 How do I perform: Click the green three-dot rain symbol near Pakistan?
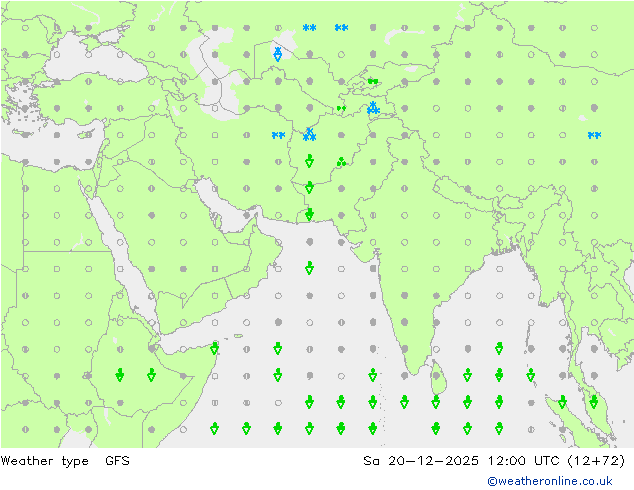click(341, 162)
